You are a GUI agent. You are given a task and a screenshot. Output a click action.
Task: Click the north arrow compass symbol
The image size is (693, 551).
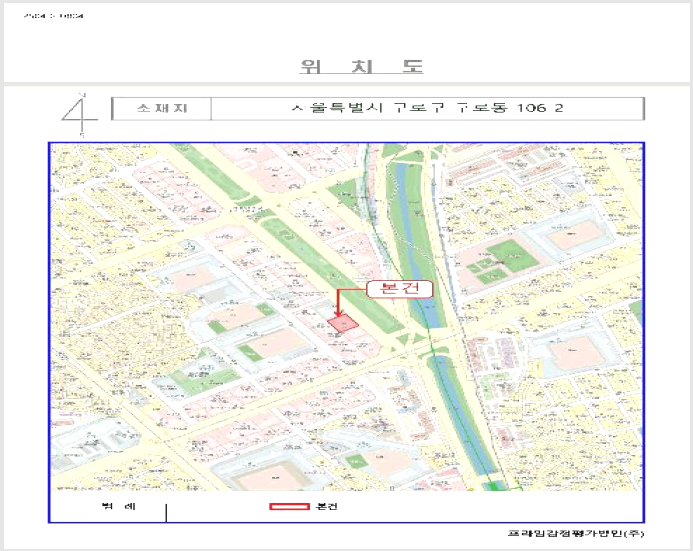79,115
